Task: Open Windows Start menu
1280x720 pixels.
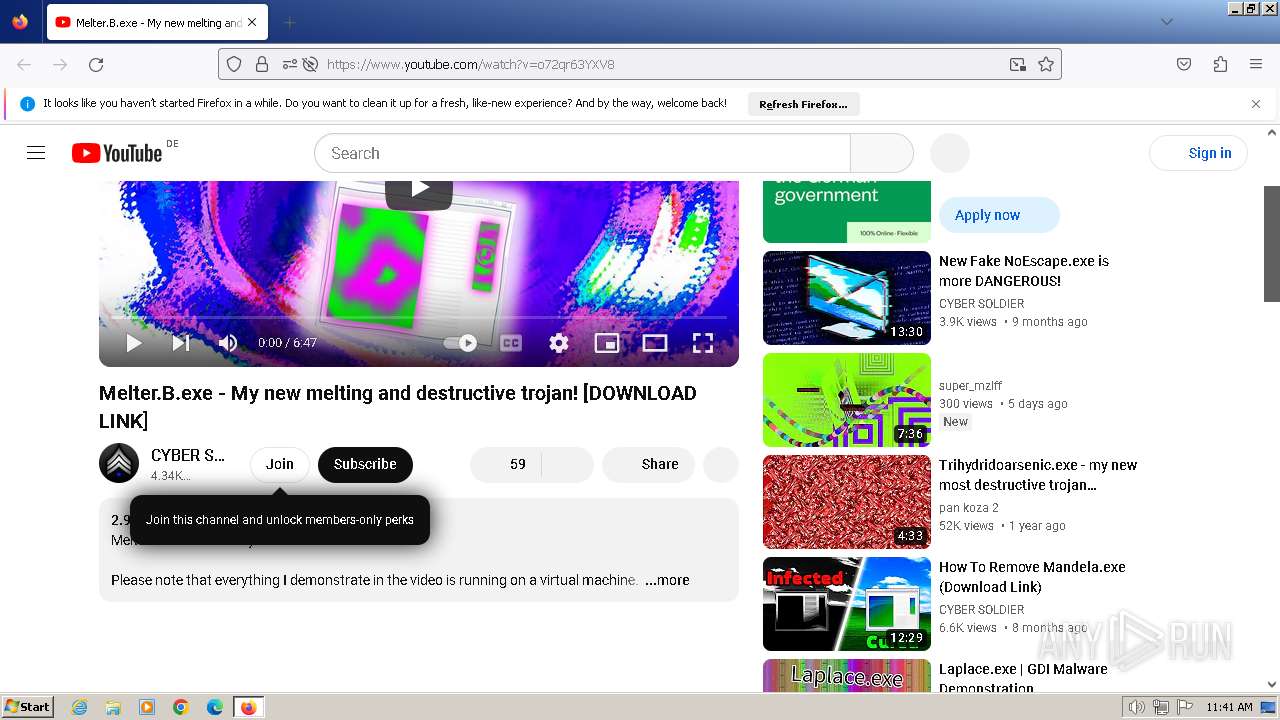Action: 27,707
